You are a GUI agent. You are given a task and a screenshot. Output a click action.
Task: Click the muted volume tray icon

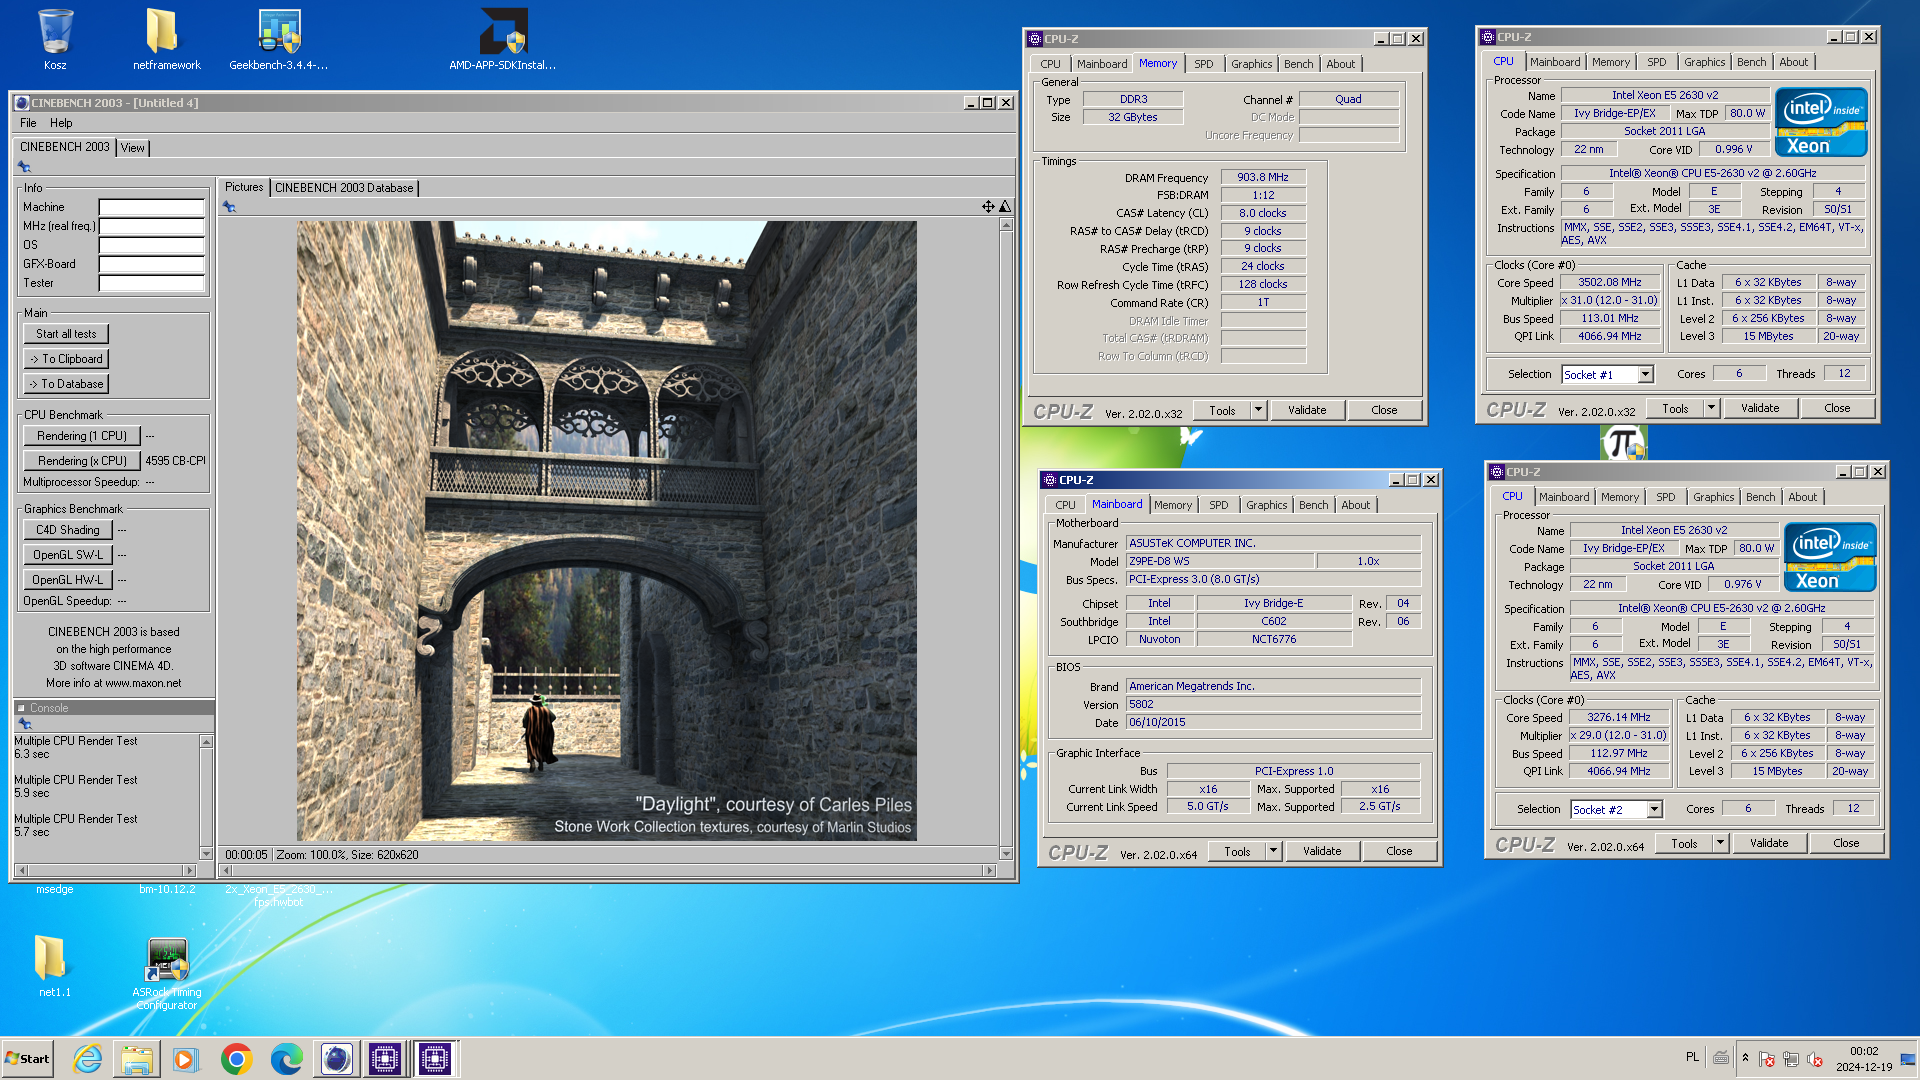[x=1815, y=1059]
